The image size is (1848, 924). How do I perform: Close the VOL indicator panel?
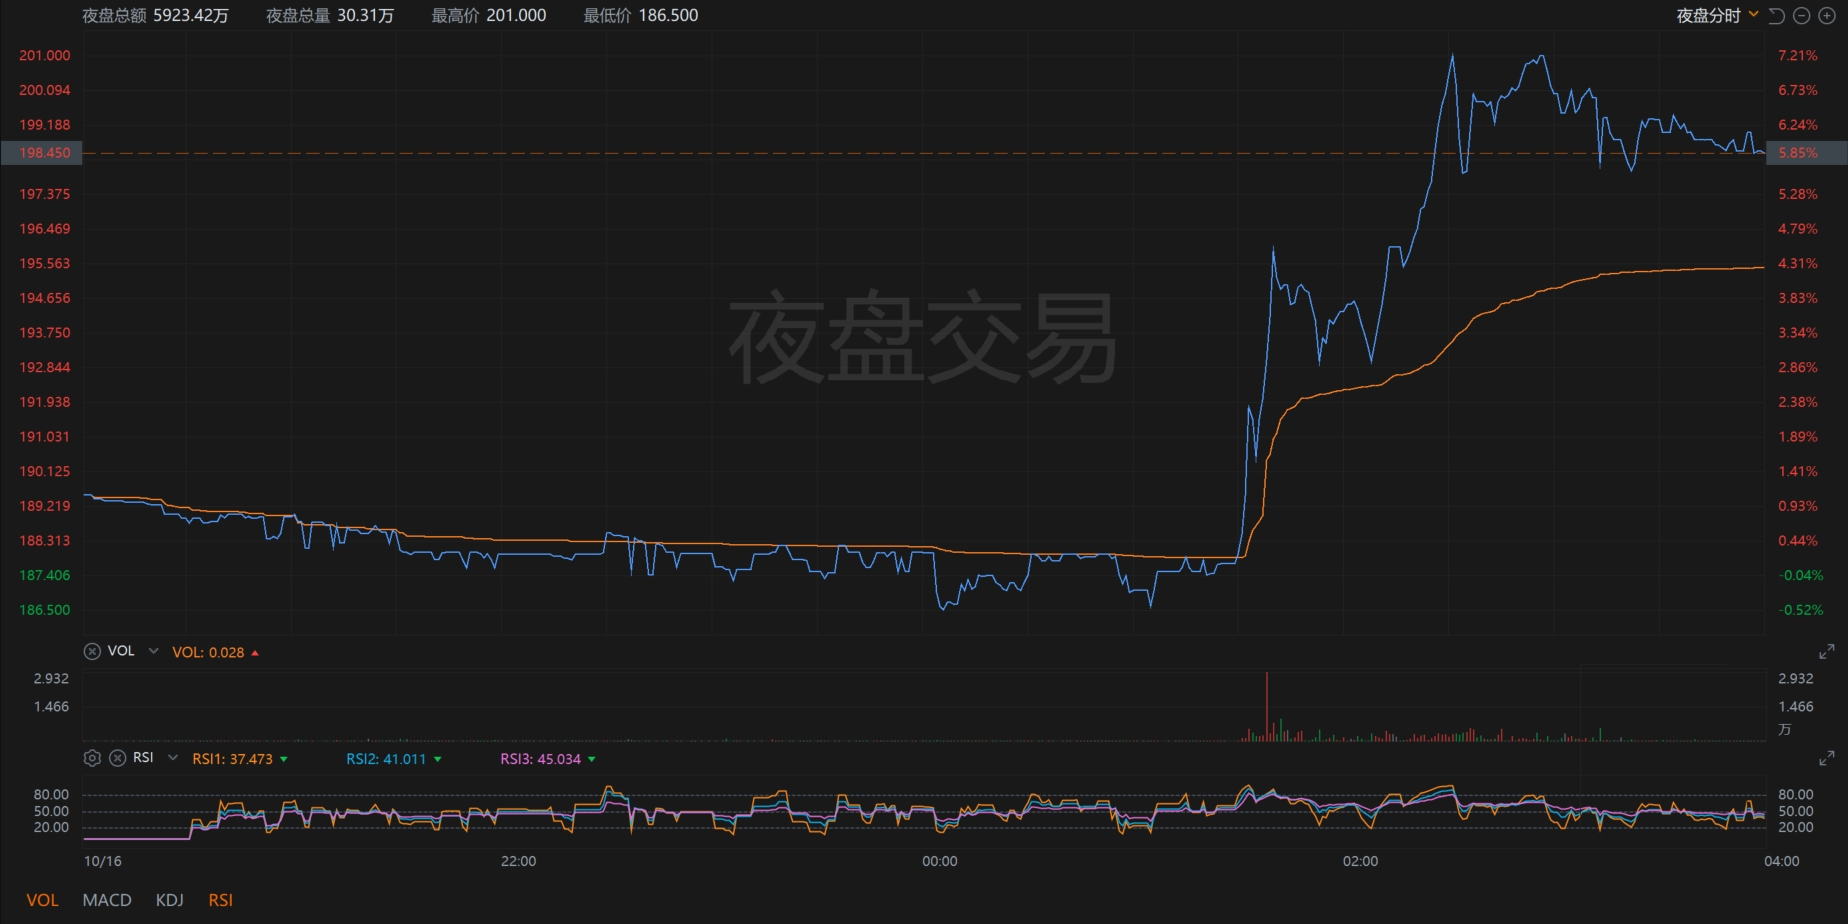(92, 651)
